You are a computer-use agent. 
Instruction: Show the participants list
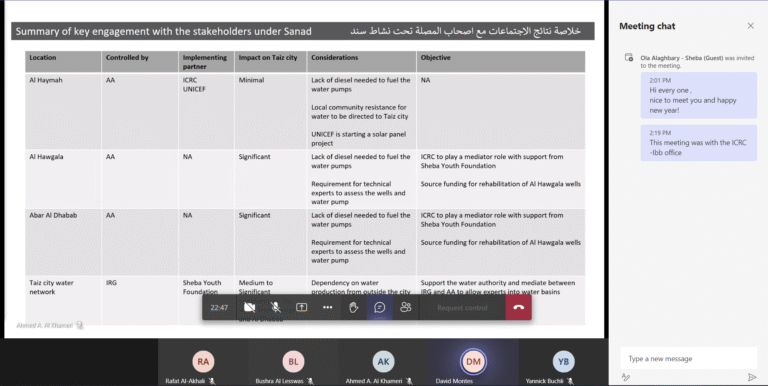click(x=406, y=308)
